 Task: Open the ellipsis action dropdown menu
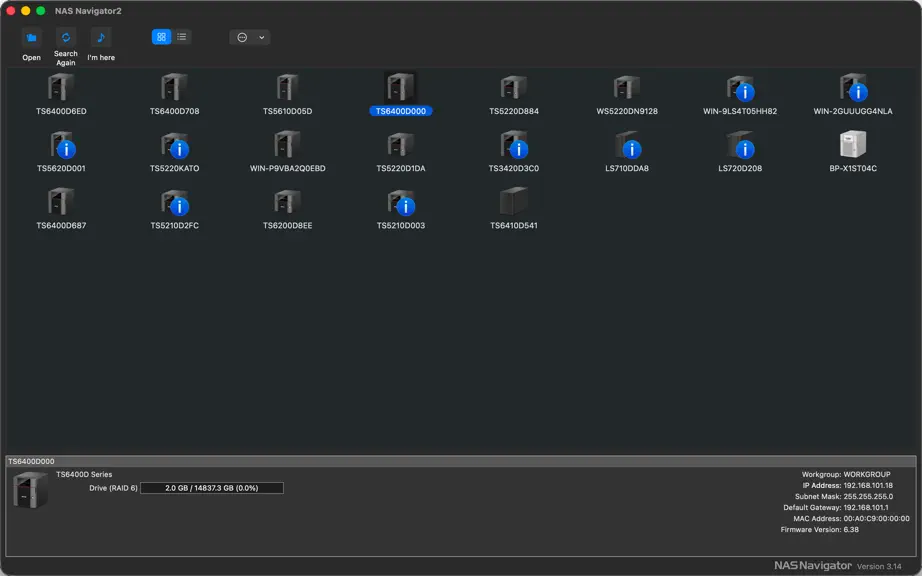tap(249, 38)
